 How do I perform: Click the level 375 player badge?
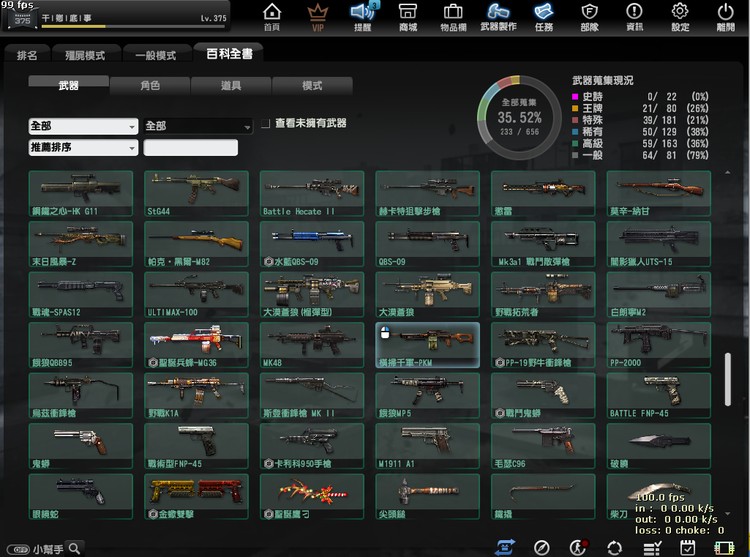pos(22,20)
